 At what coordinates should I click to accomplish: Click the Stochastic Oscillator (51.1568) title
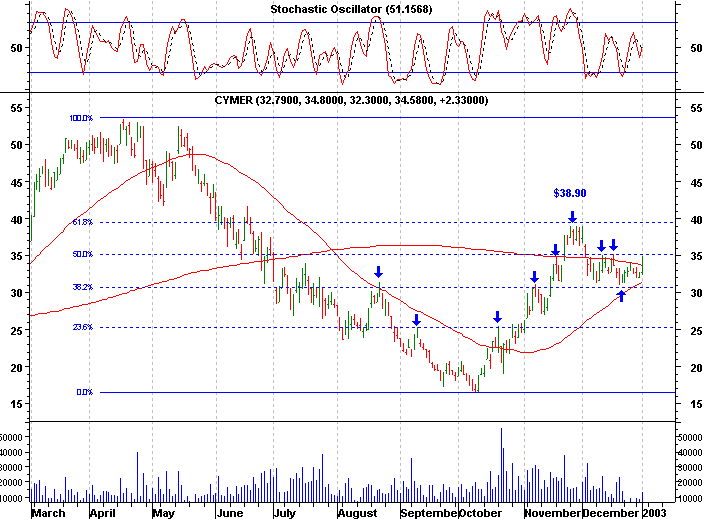(351, 9)
